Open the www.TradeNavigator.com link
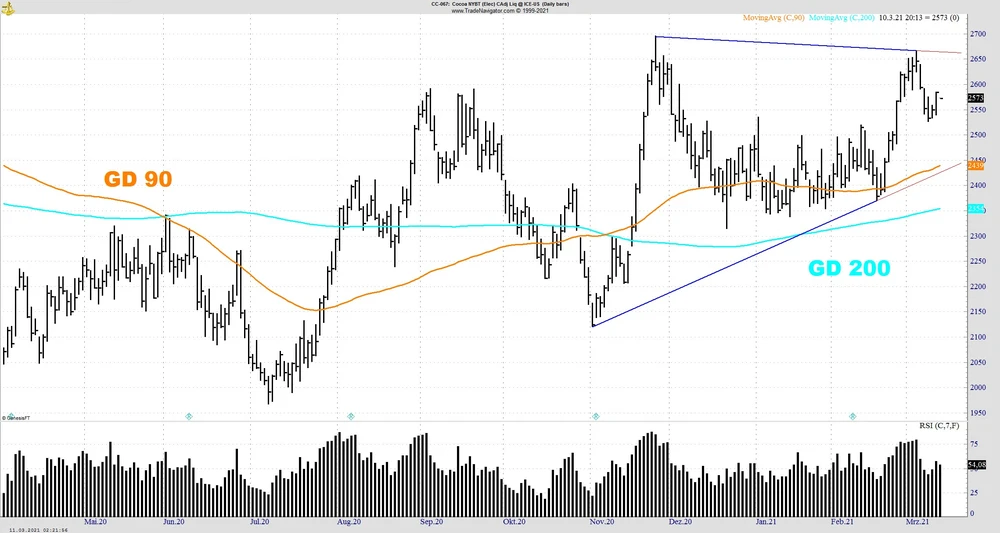1000x533 pixels. [x=500, y=10]
